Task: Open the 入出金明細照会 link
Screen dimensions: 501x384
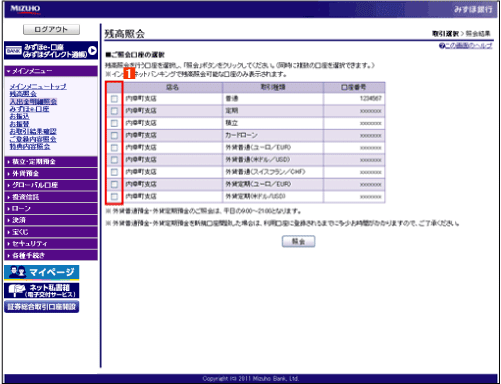Action: (x=33, y=101)
